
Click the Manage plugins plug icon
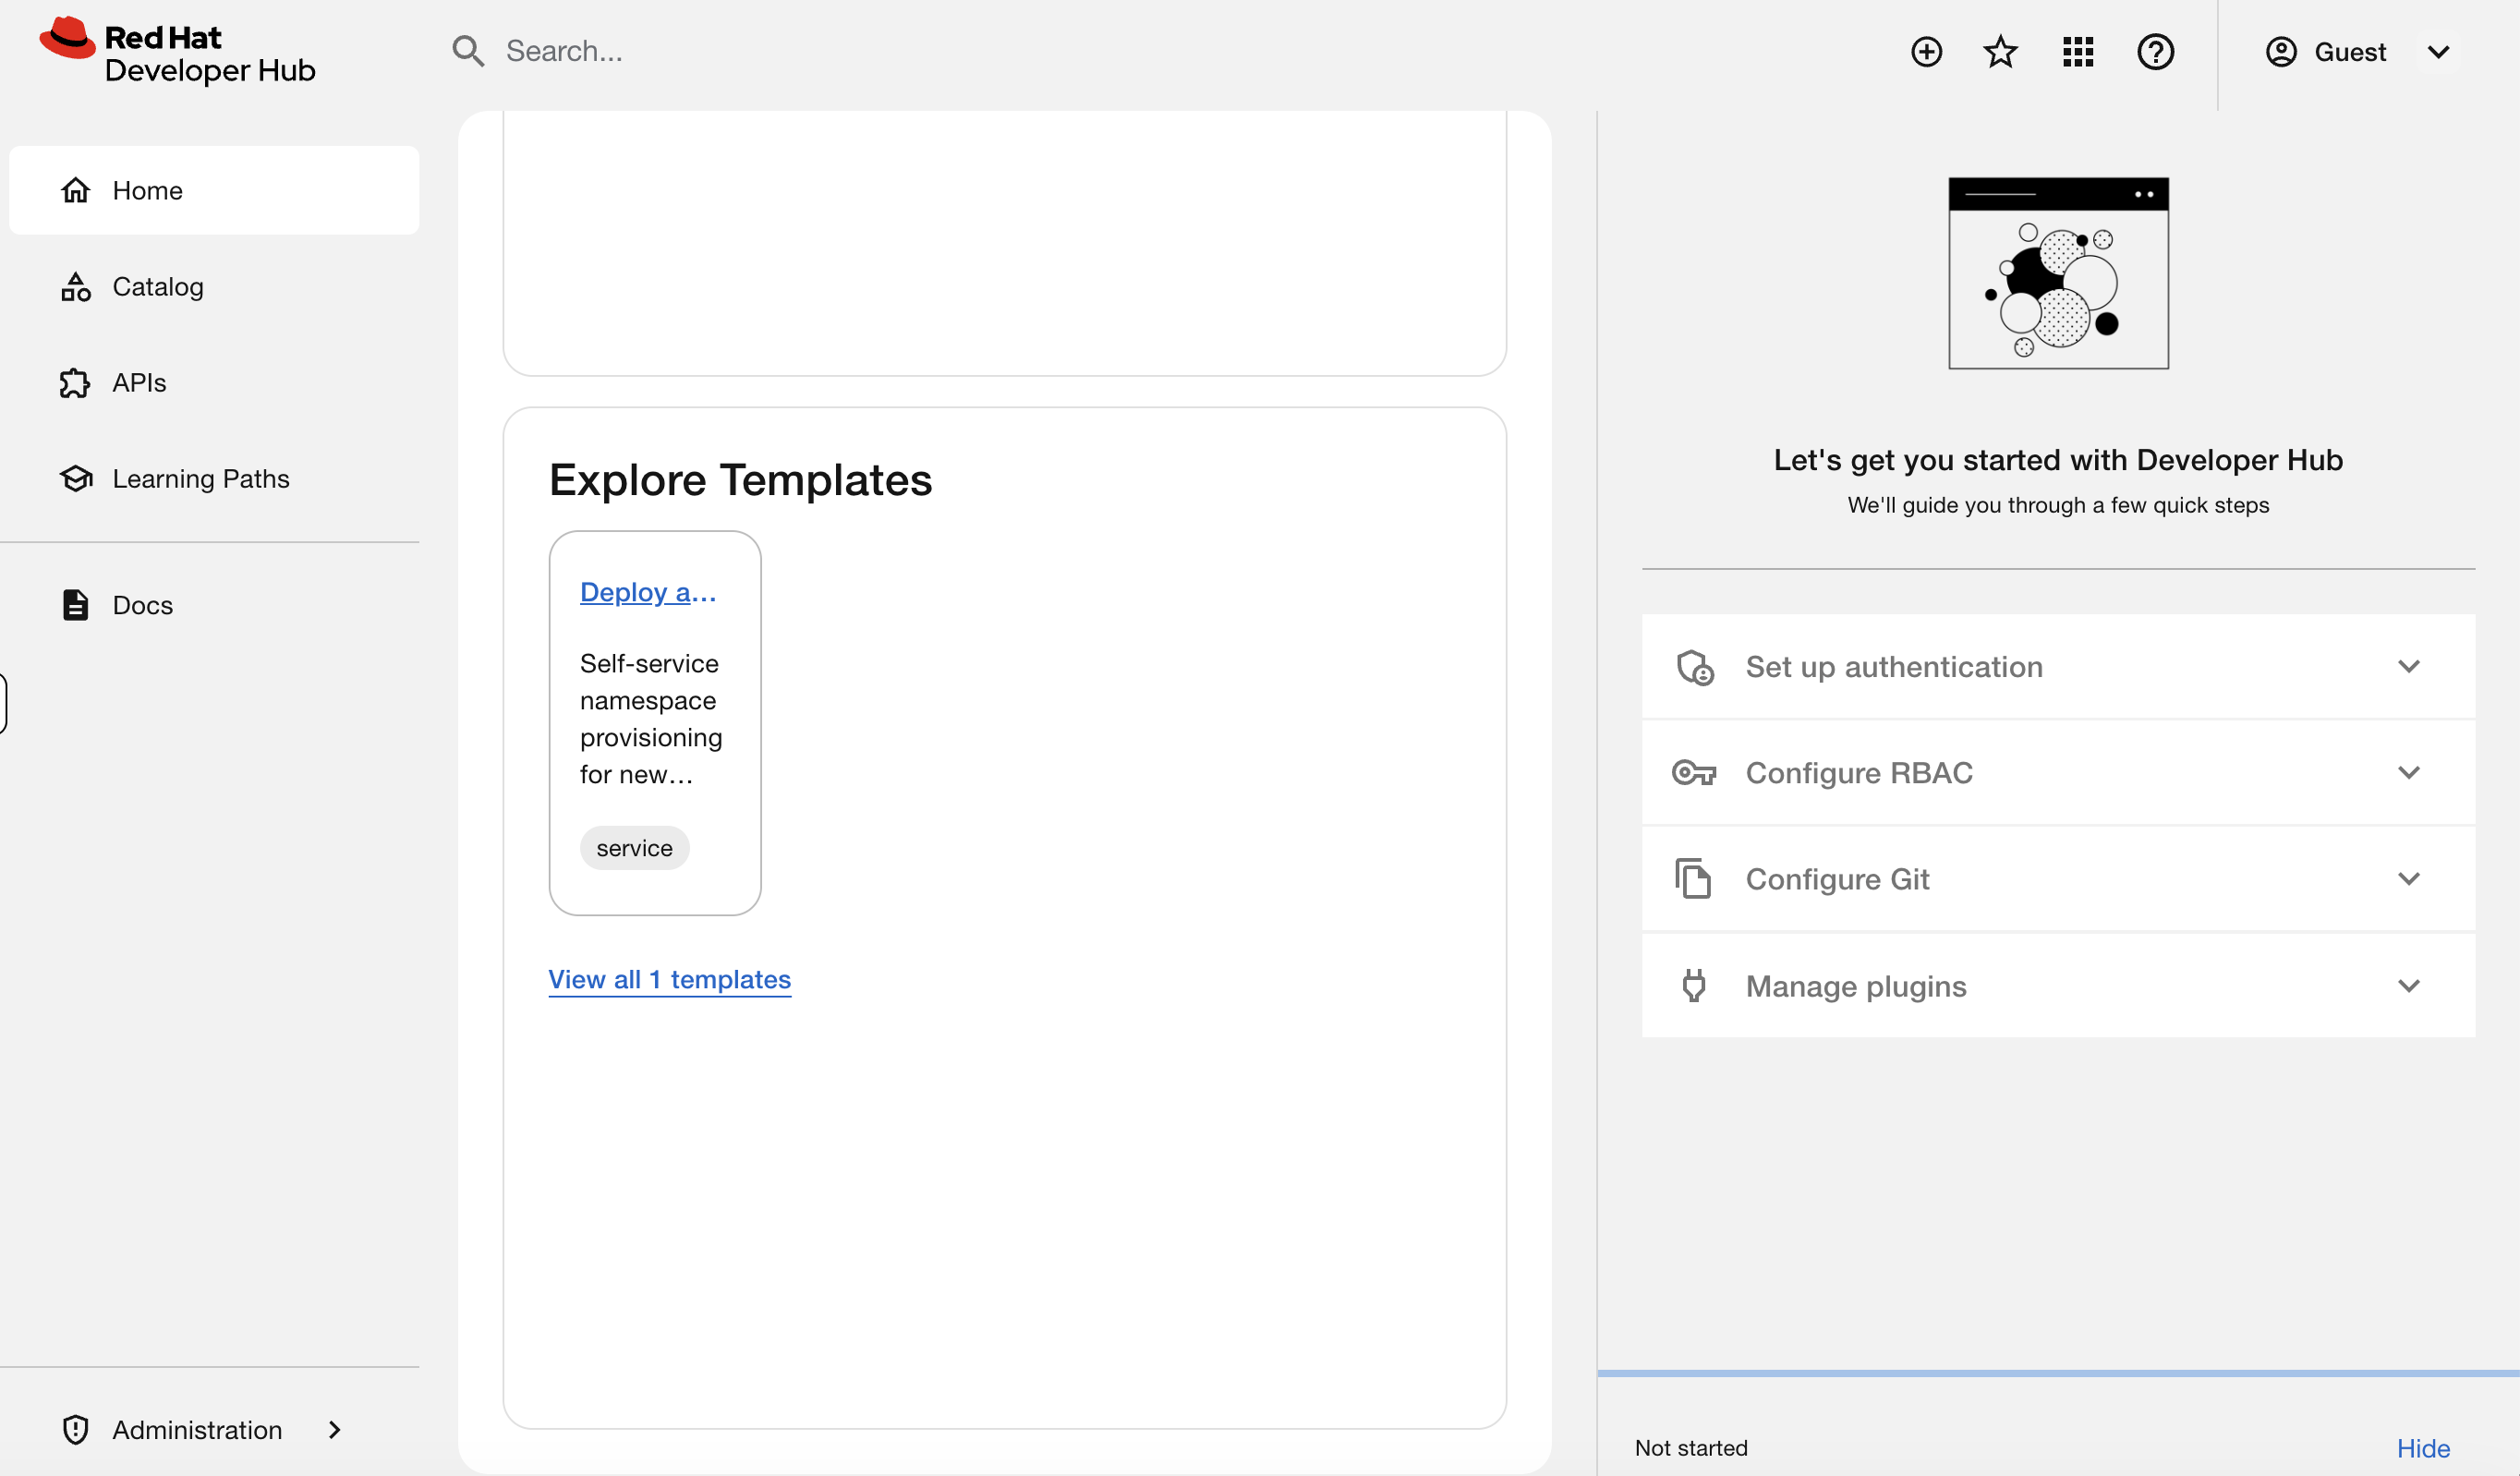click(1693, 985)
